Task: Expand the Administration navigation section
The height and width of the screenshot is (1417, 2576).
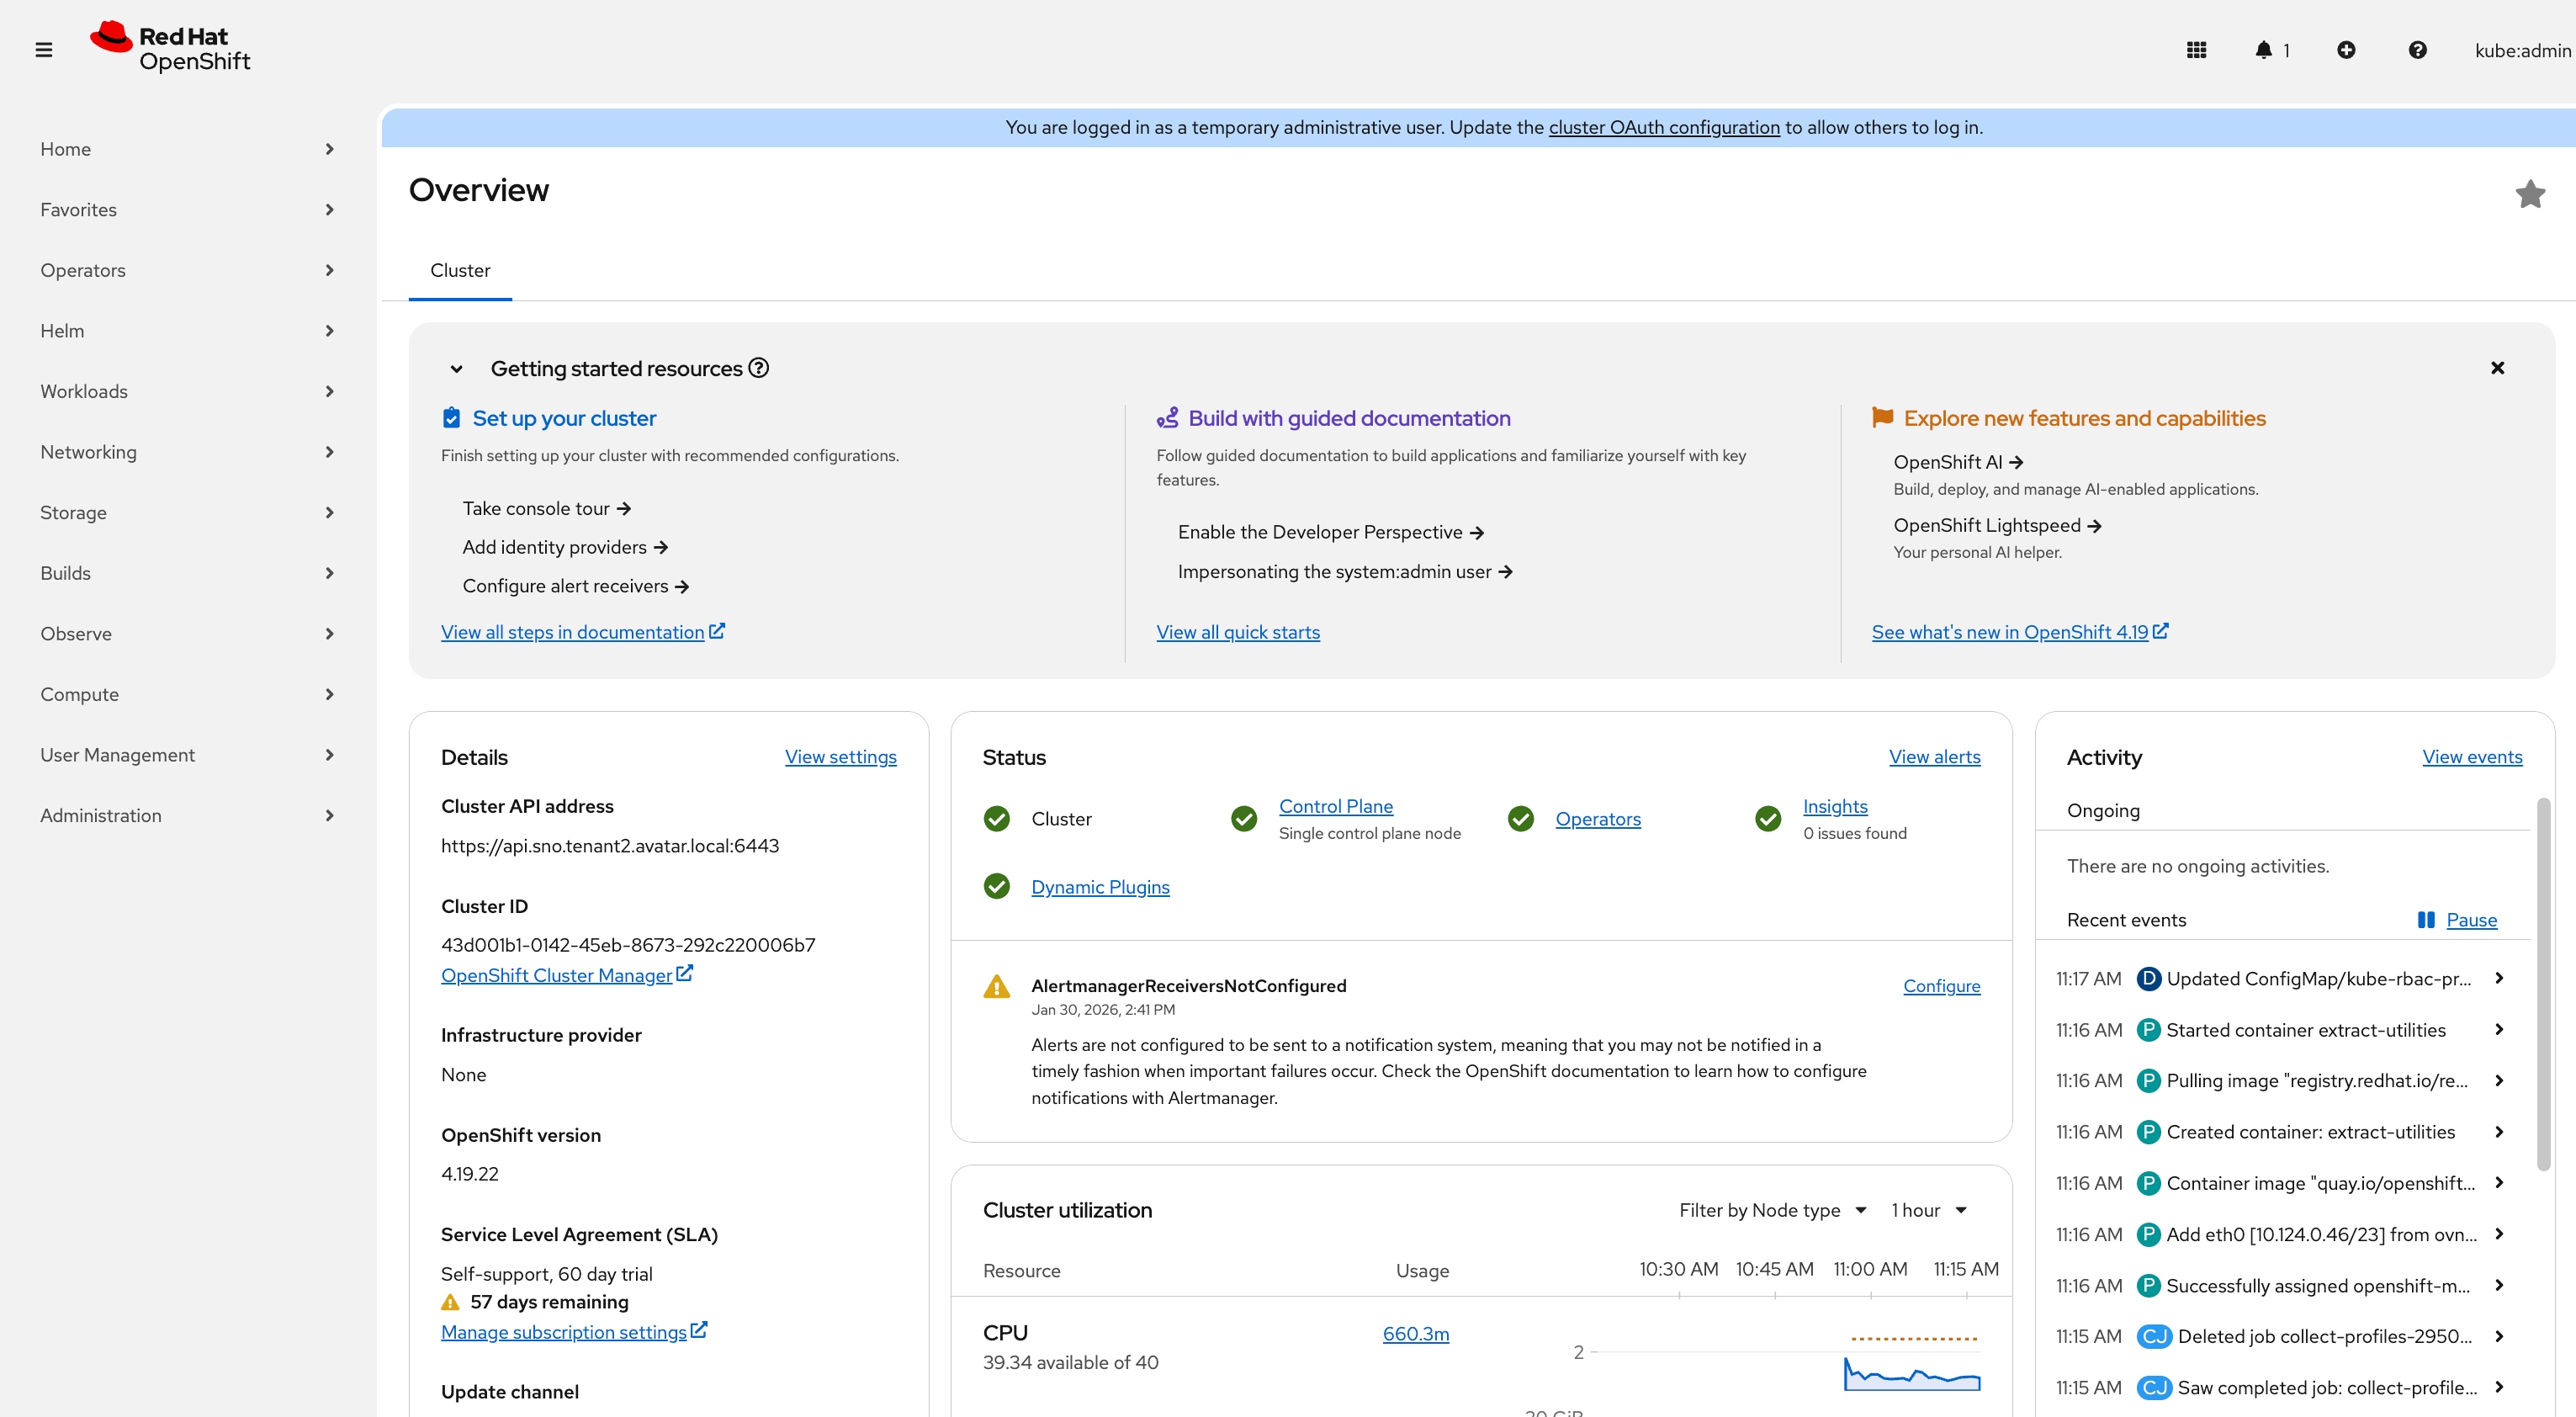Action: pos(188,816)
